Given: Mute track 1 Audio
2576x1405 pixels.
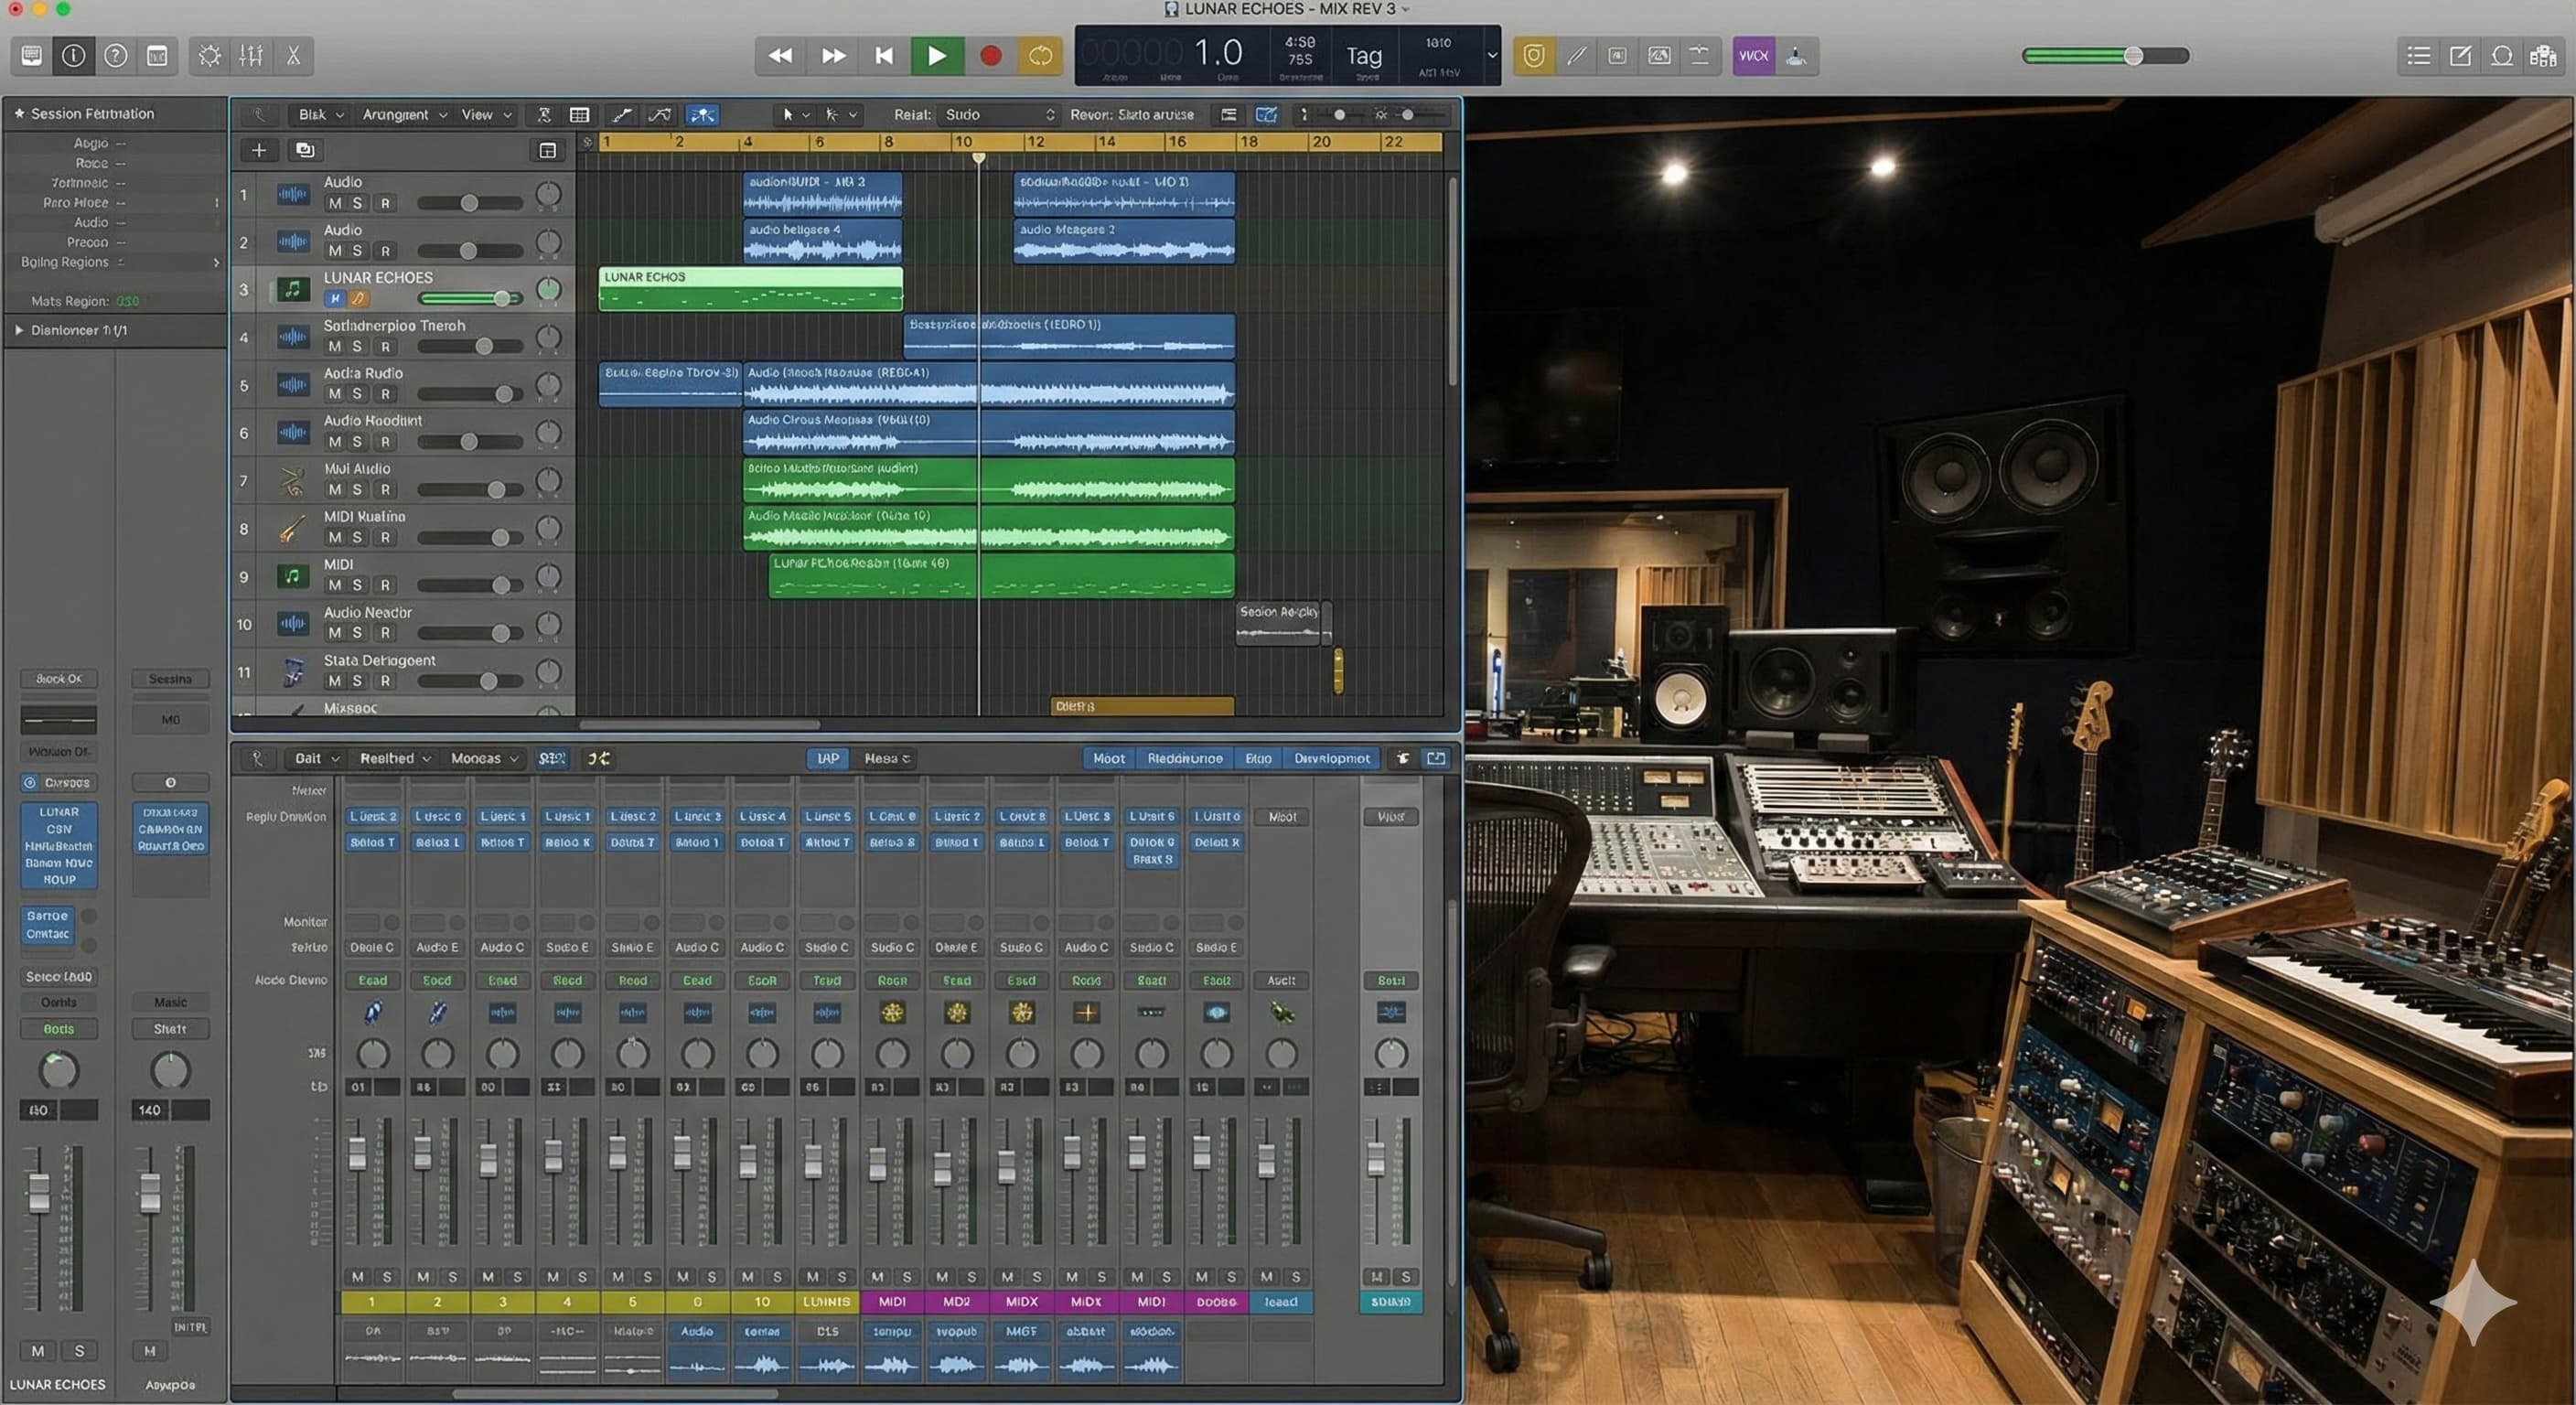Looking at the screenshot, I should click(334, 203).
